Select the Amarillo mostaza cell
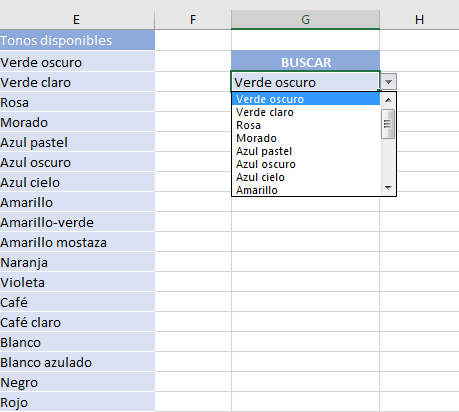This screenshot has height=412, width=459. click(x=77, y=241)
